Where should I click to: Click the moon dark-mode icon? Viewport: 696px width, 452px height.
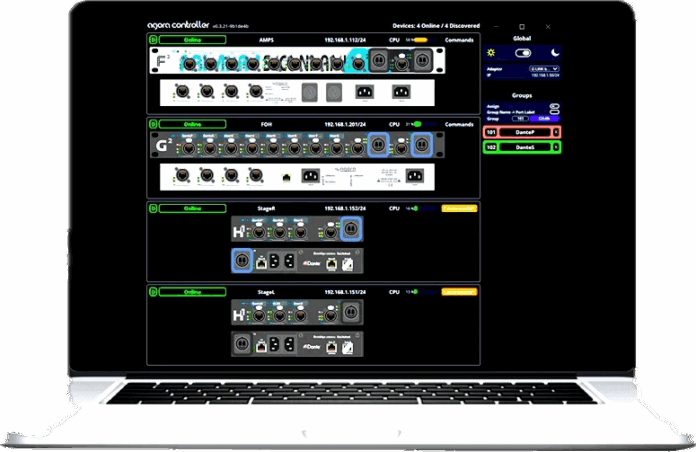pyautogui.click(x=555, y=53)
